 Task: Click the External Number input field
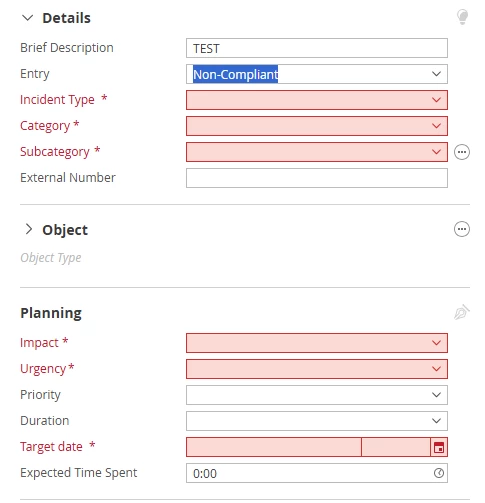pos(317,178)
